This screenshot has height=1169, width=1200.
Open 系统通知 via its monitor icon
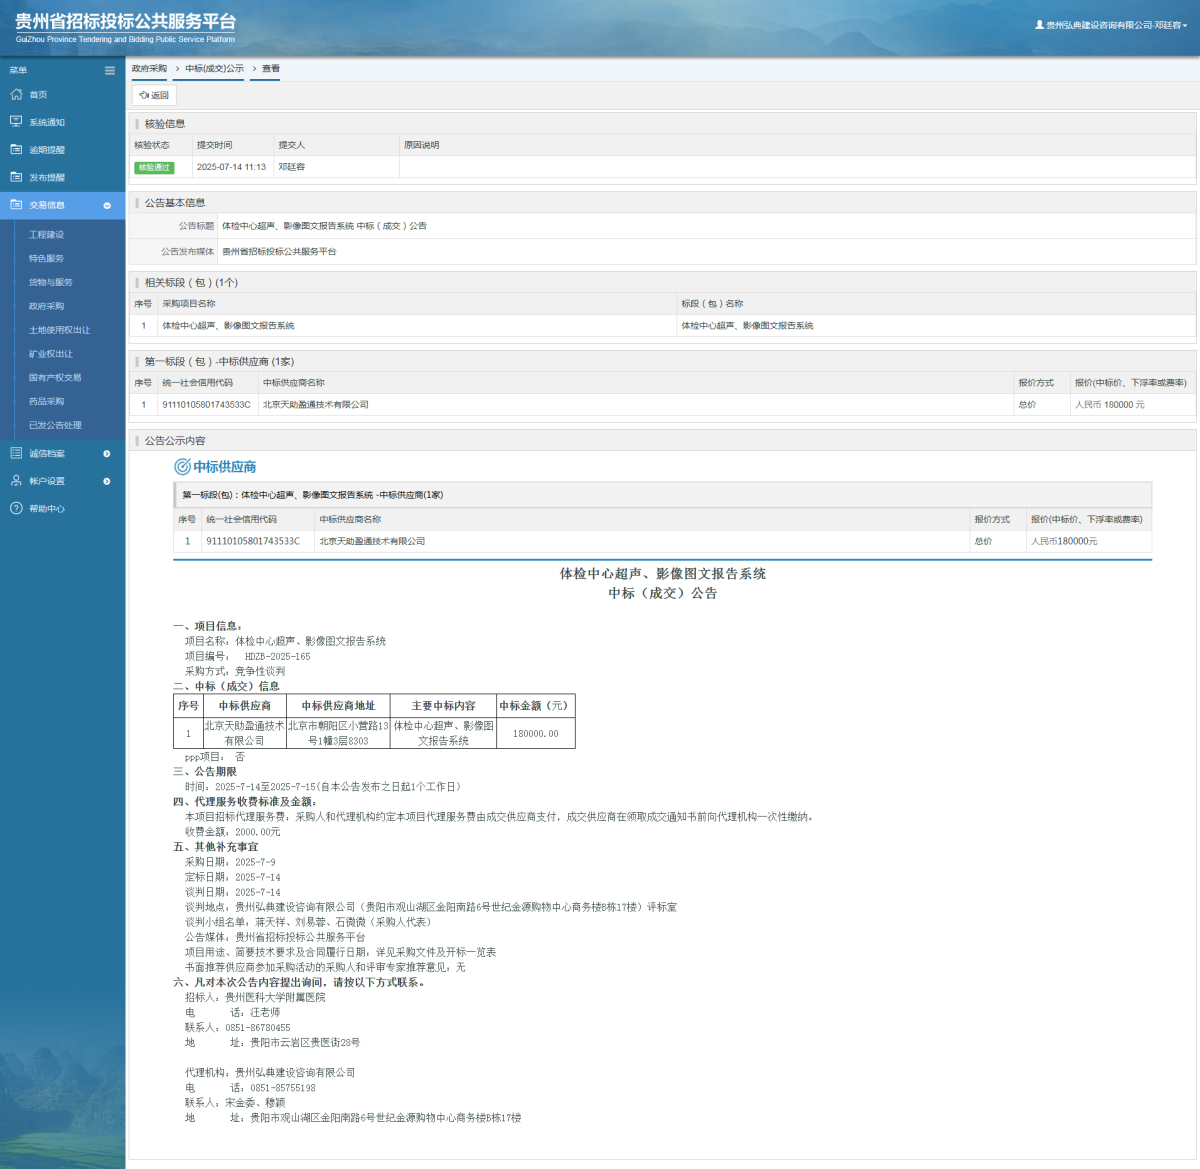tap(16, 122)
